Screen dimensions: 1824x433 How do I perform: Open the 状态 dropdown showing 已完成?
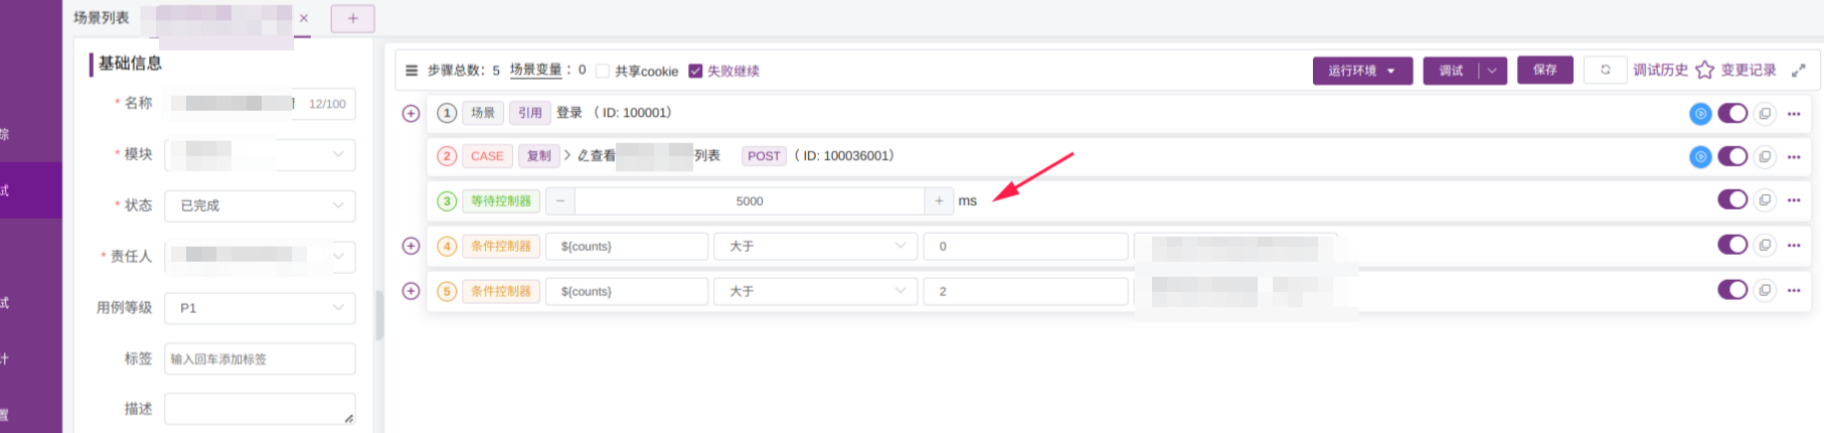pos(260,206)
